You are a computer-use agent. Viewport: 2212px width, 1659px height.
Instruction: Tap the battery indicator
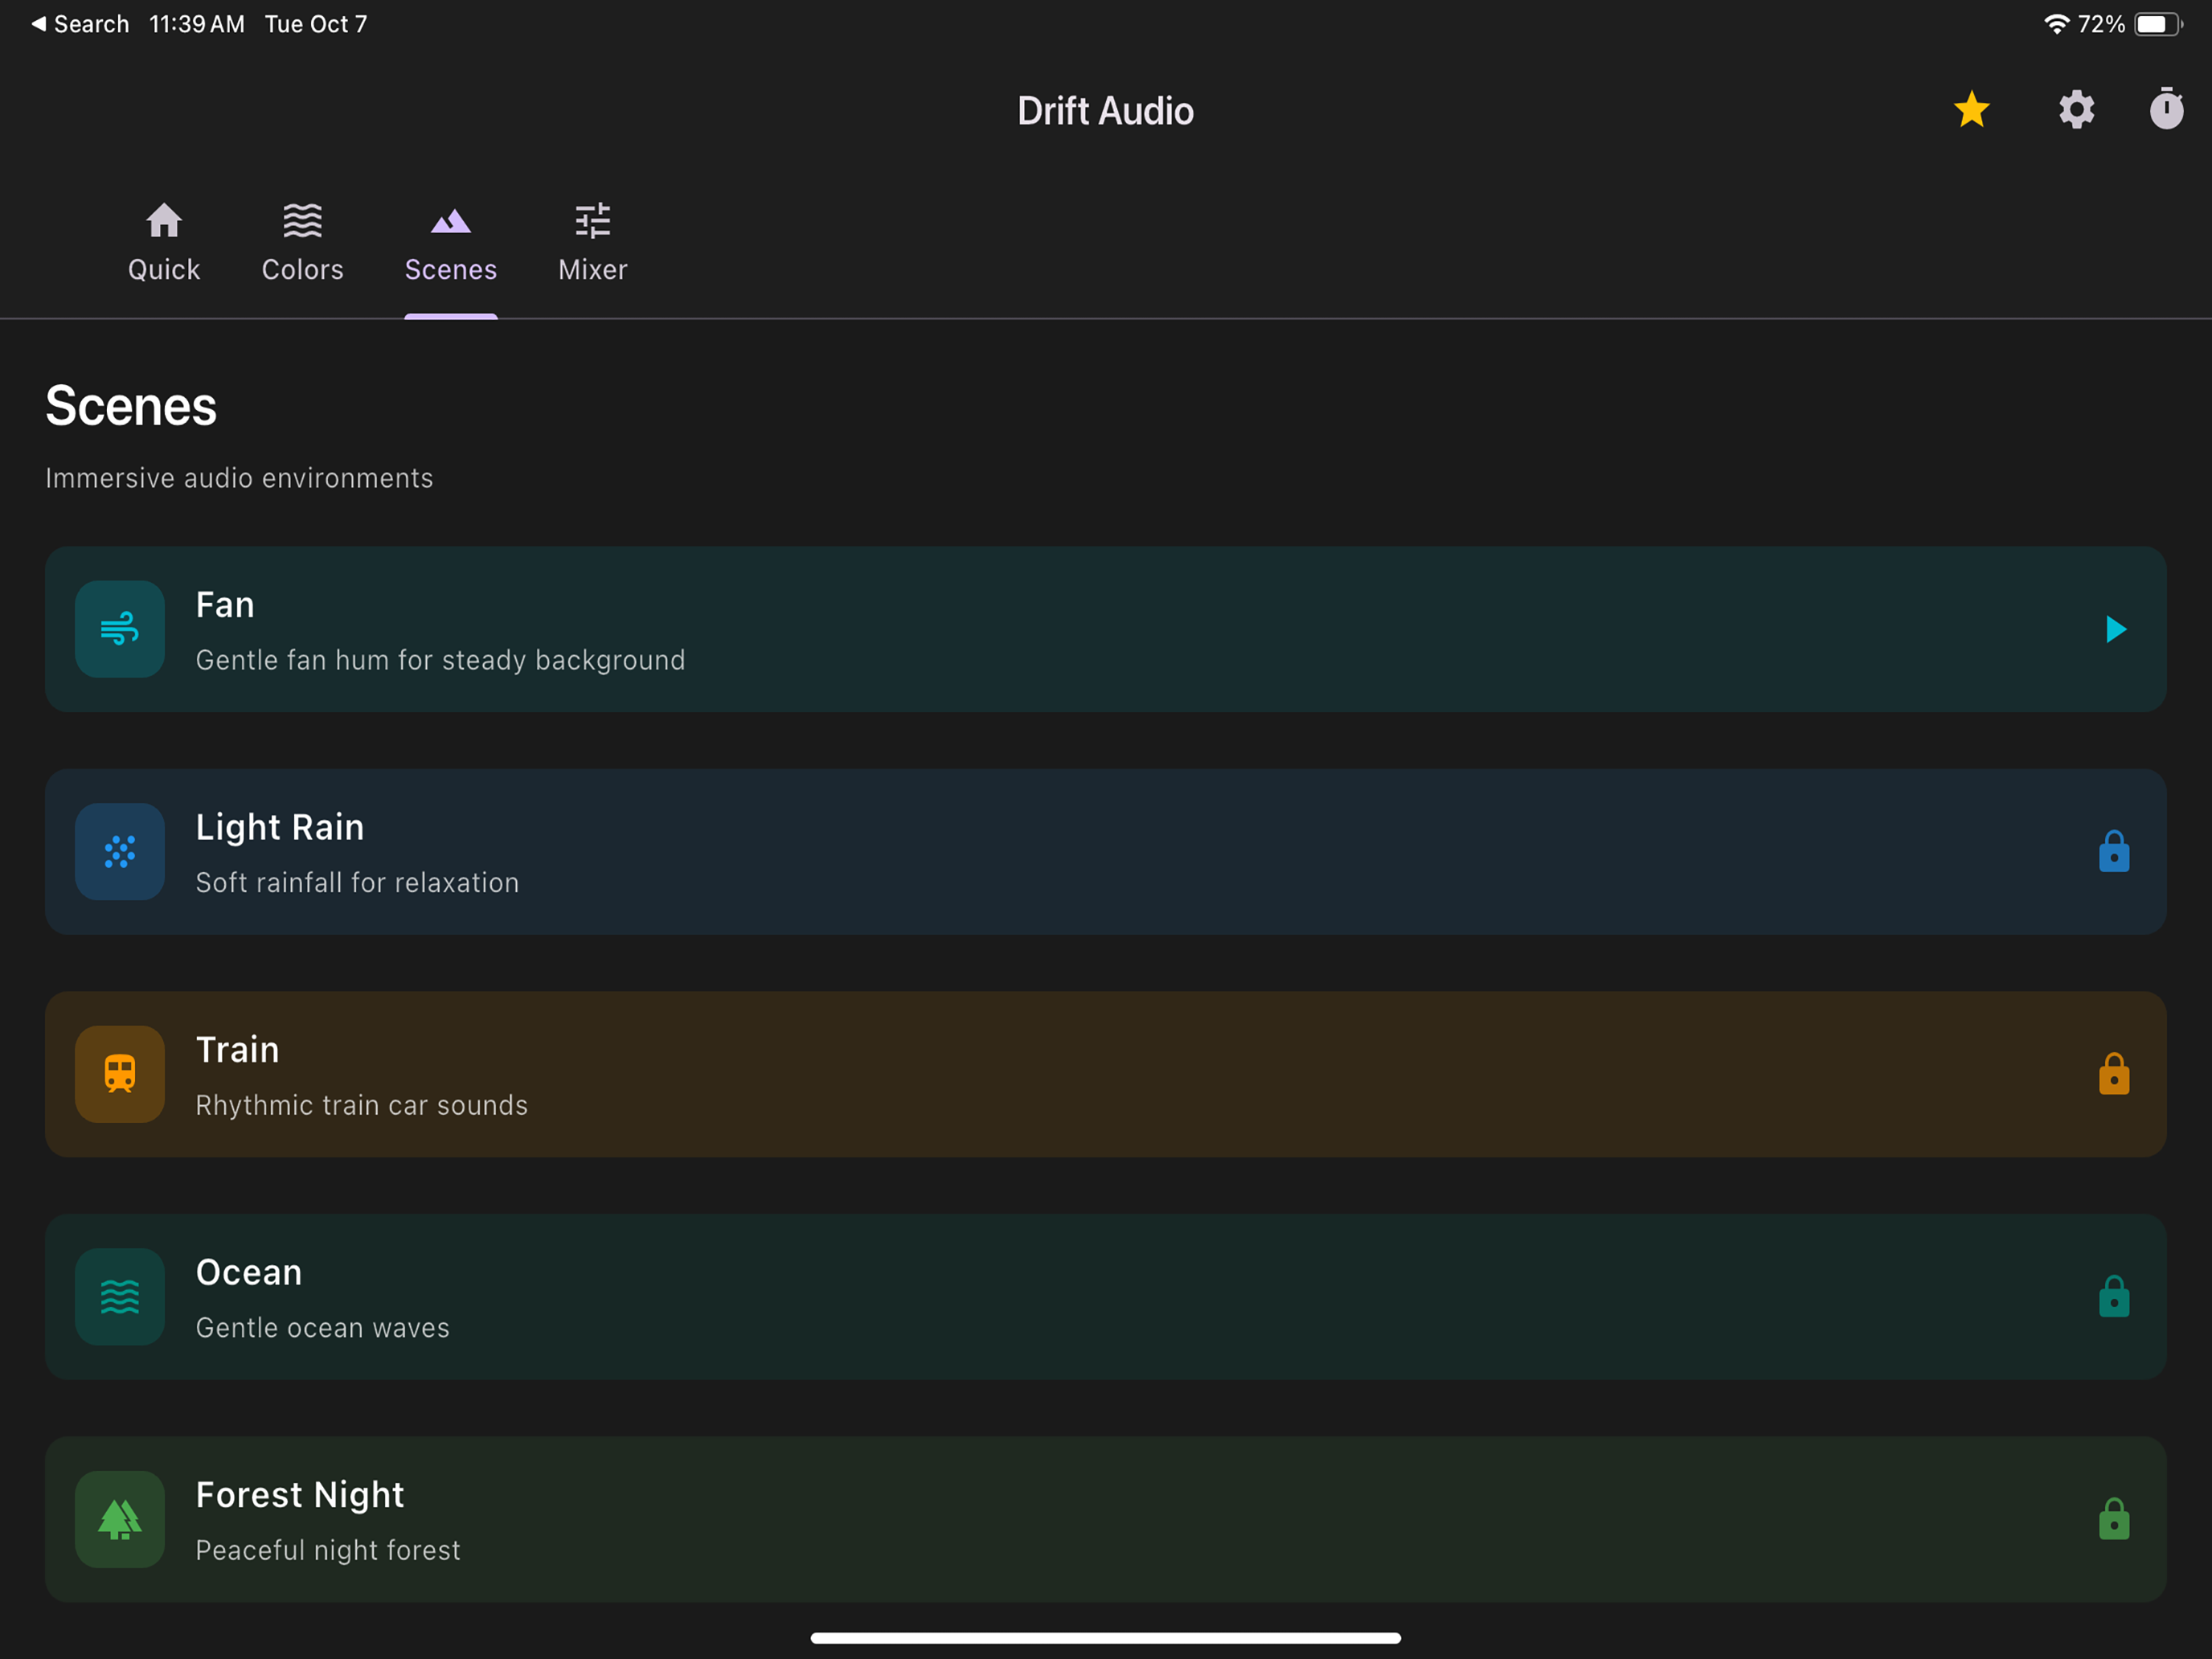point(2158,24)
